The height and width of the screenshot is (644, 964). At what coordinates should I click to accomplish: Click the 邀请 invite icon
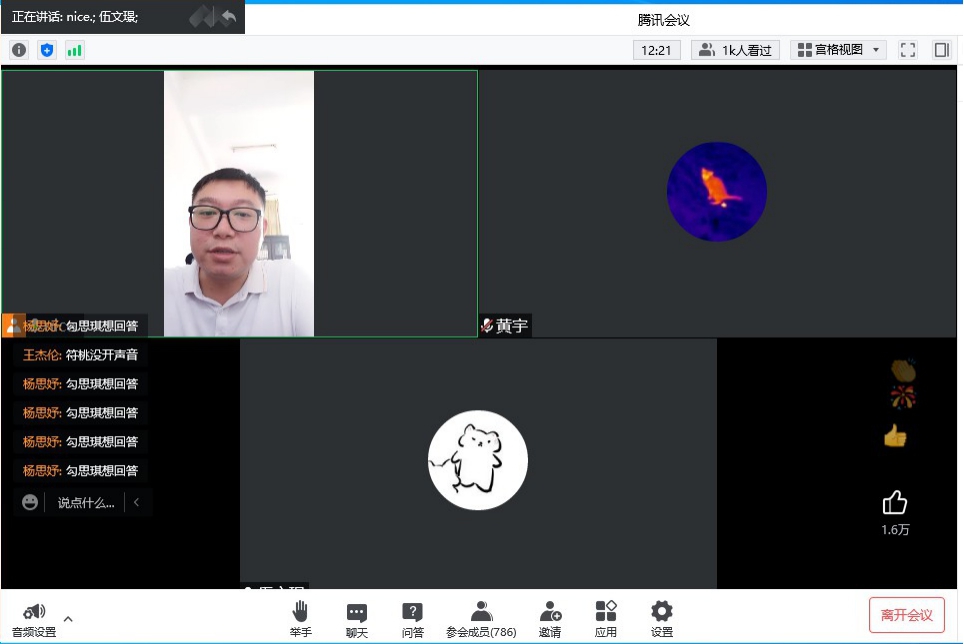point(550,618)
